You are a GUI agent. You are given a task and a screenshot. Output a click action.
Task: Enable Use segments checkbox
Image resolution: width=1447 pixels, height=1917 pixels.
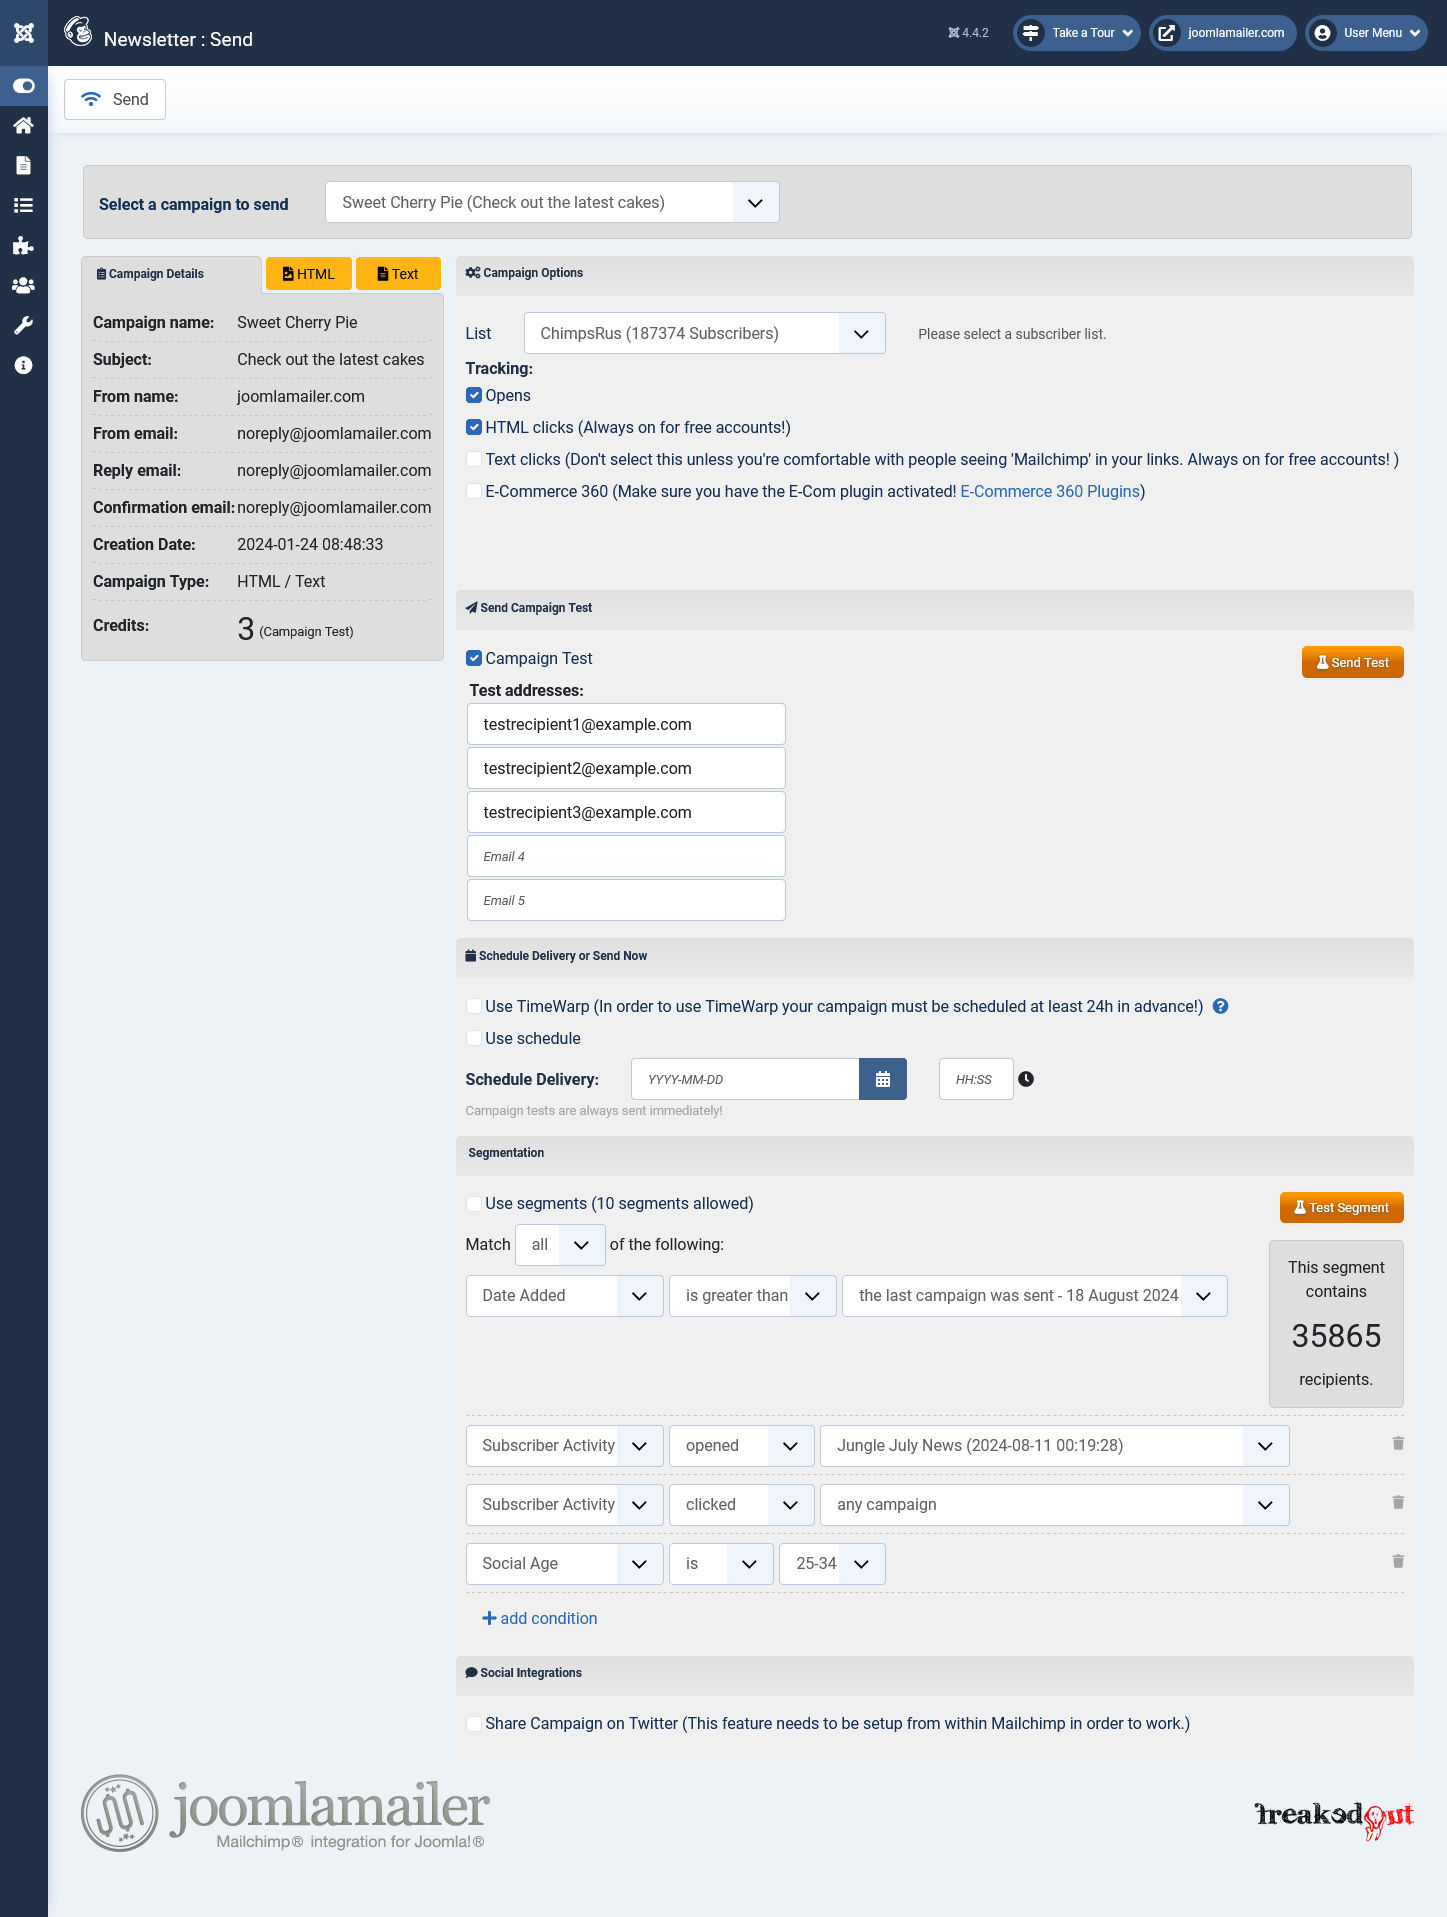point(474,1203)
